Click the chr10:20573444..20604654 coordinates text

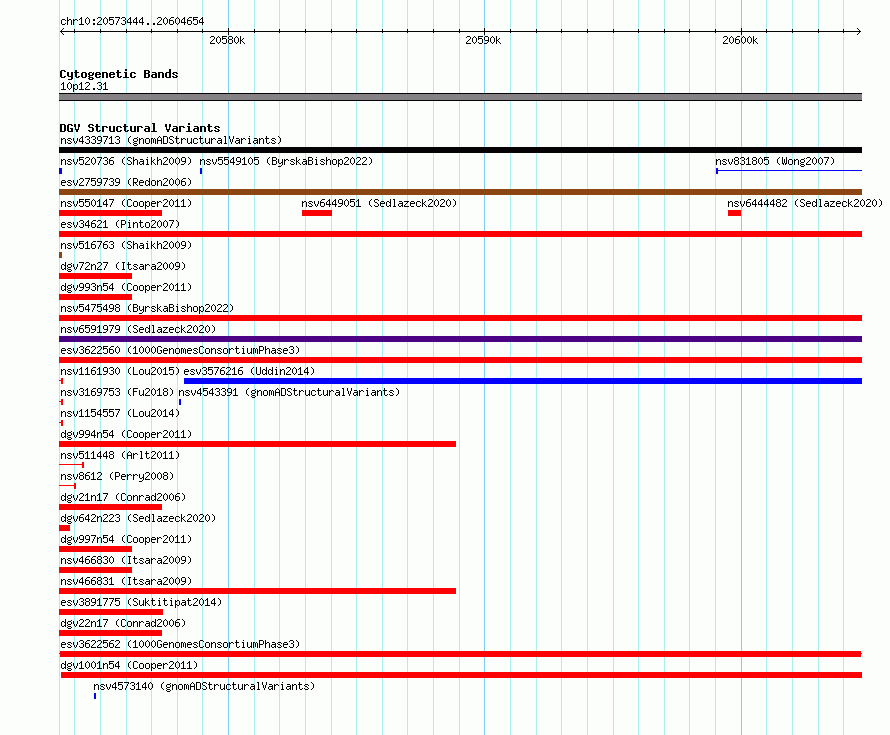tap(132, 22)
